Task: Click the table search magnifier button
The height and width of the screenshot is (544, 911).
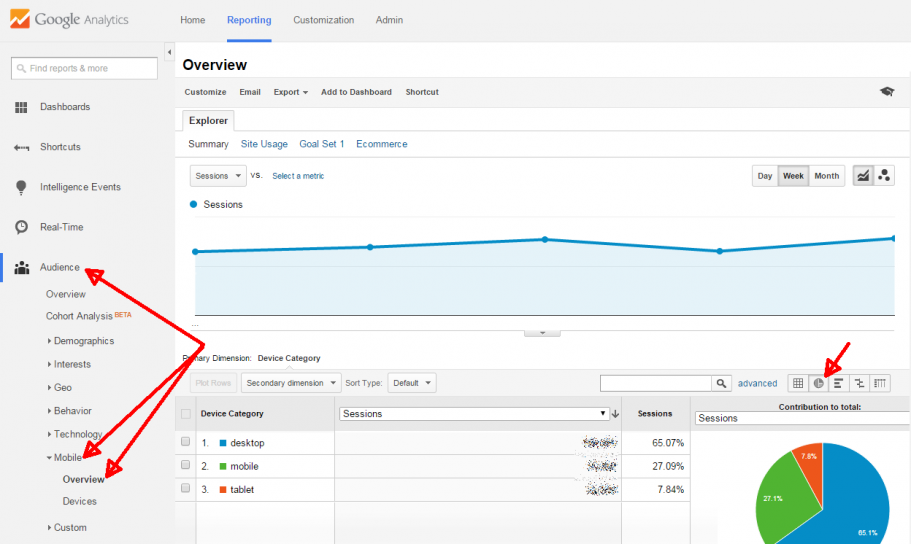Action: pyautogui.click(x=721, y=383)
